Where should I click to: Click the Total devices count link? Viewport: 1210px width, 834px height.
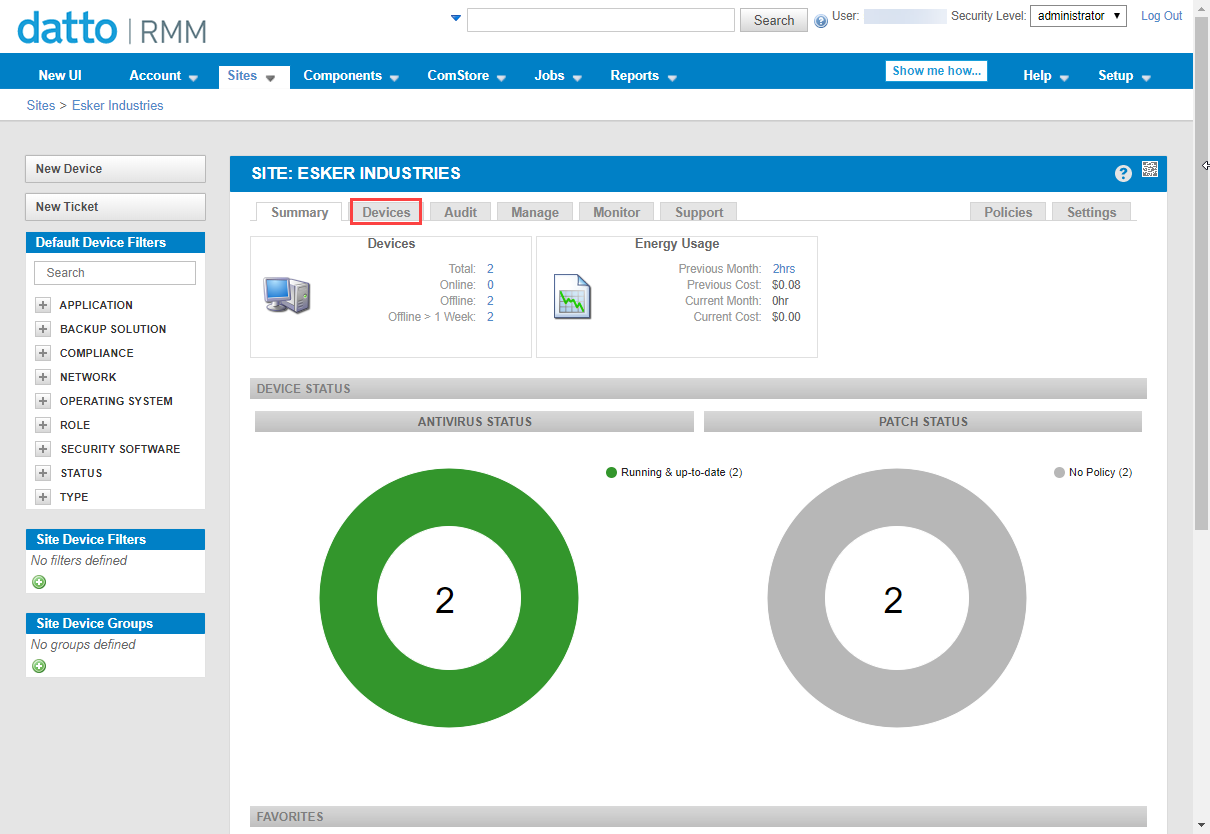click(490, 269)
